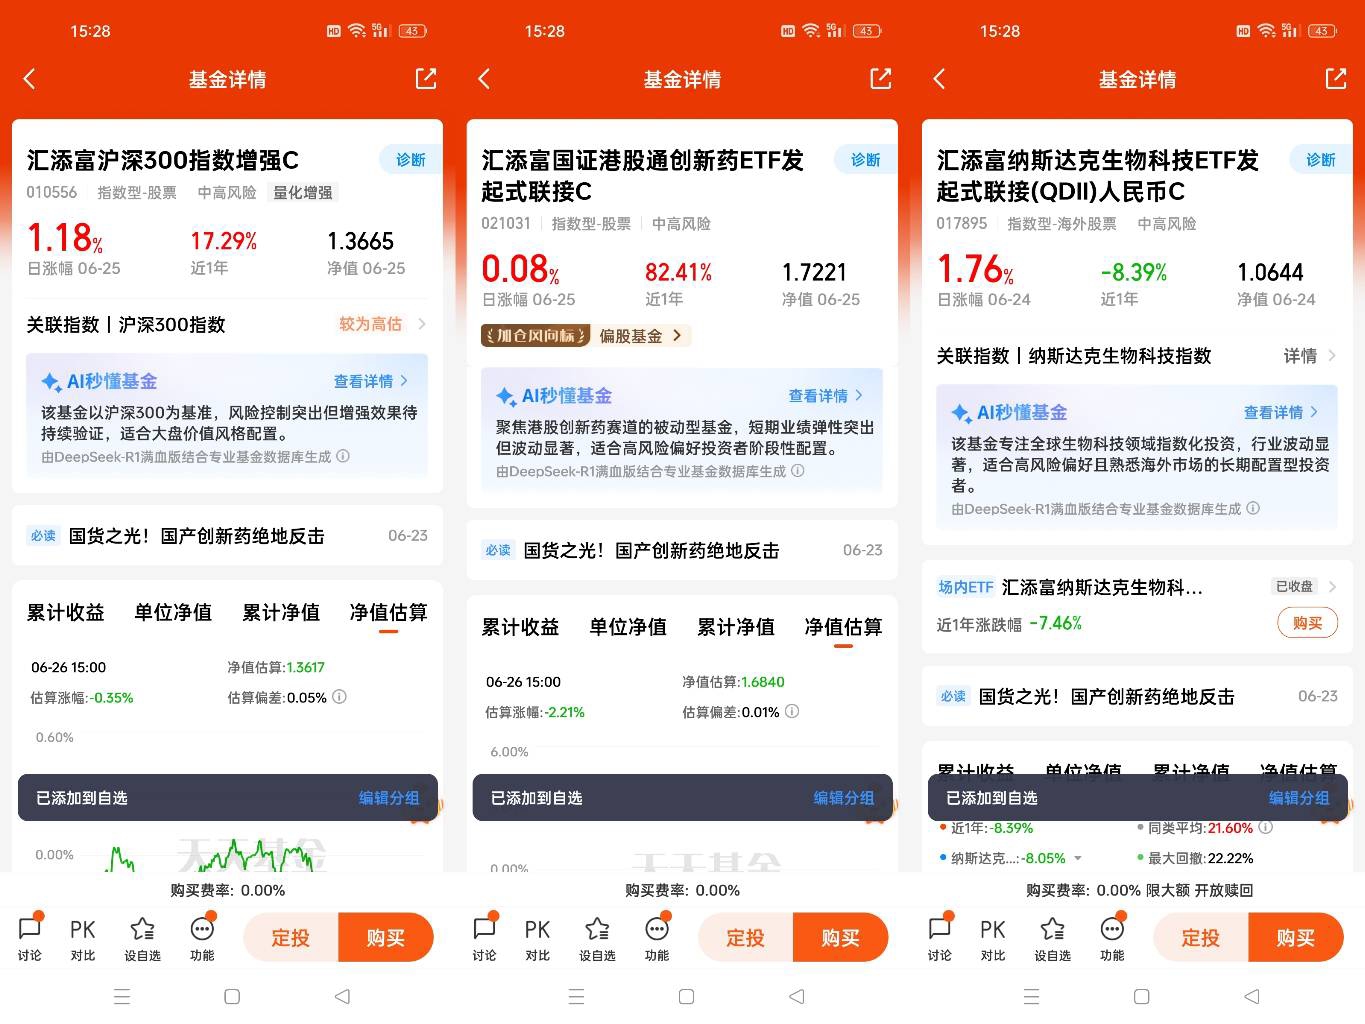1365x1024 pixels.
Task: Tap 量化增强 tag under 沪深300指数增强C
Action: click(303, 192)
